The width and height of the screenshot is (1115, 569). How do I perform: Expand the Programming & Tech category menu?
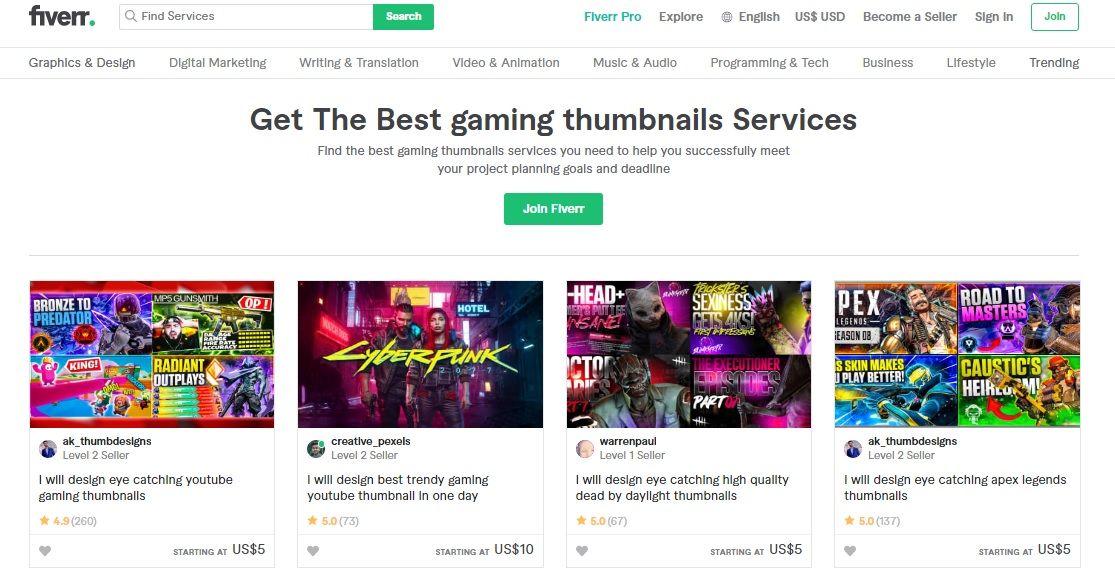coord(769,63)
